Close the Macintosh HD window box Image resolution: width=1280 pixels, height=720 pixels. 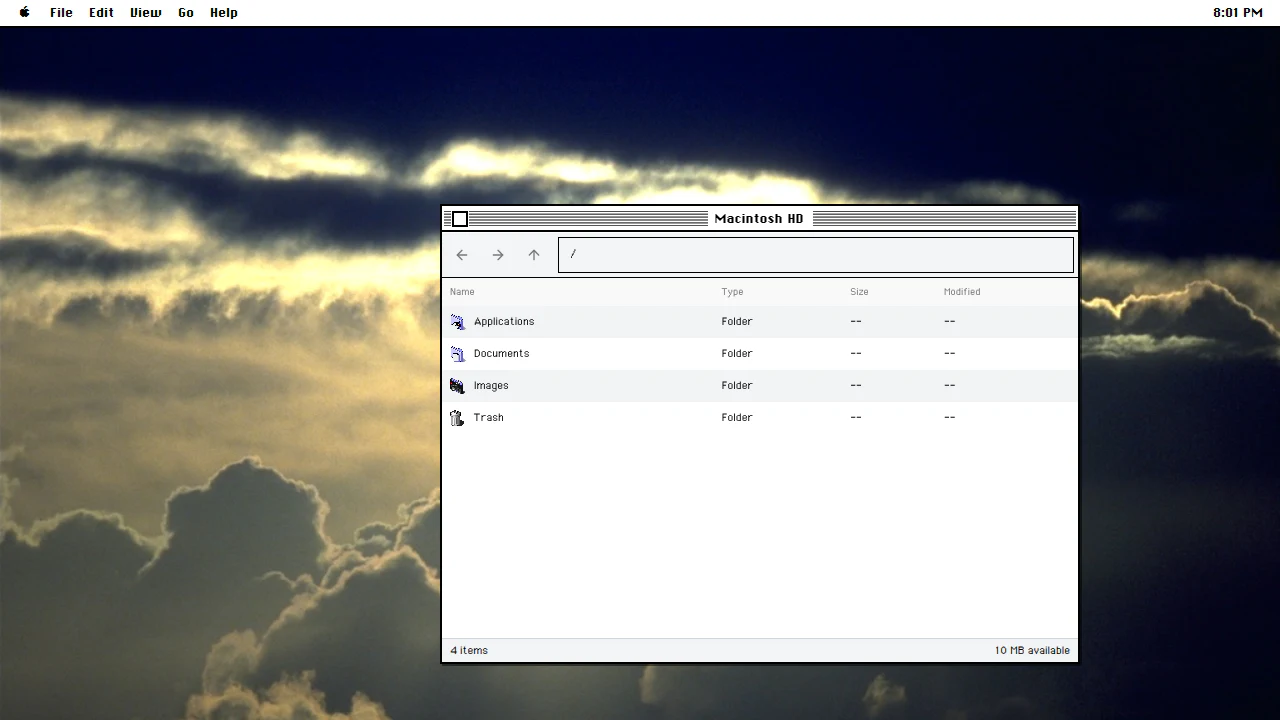[x=460, y=219]
